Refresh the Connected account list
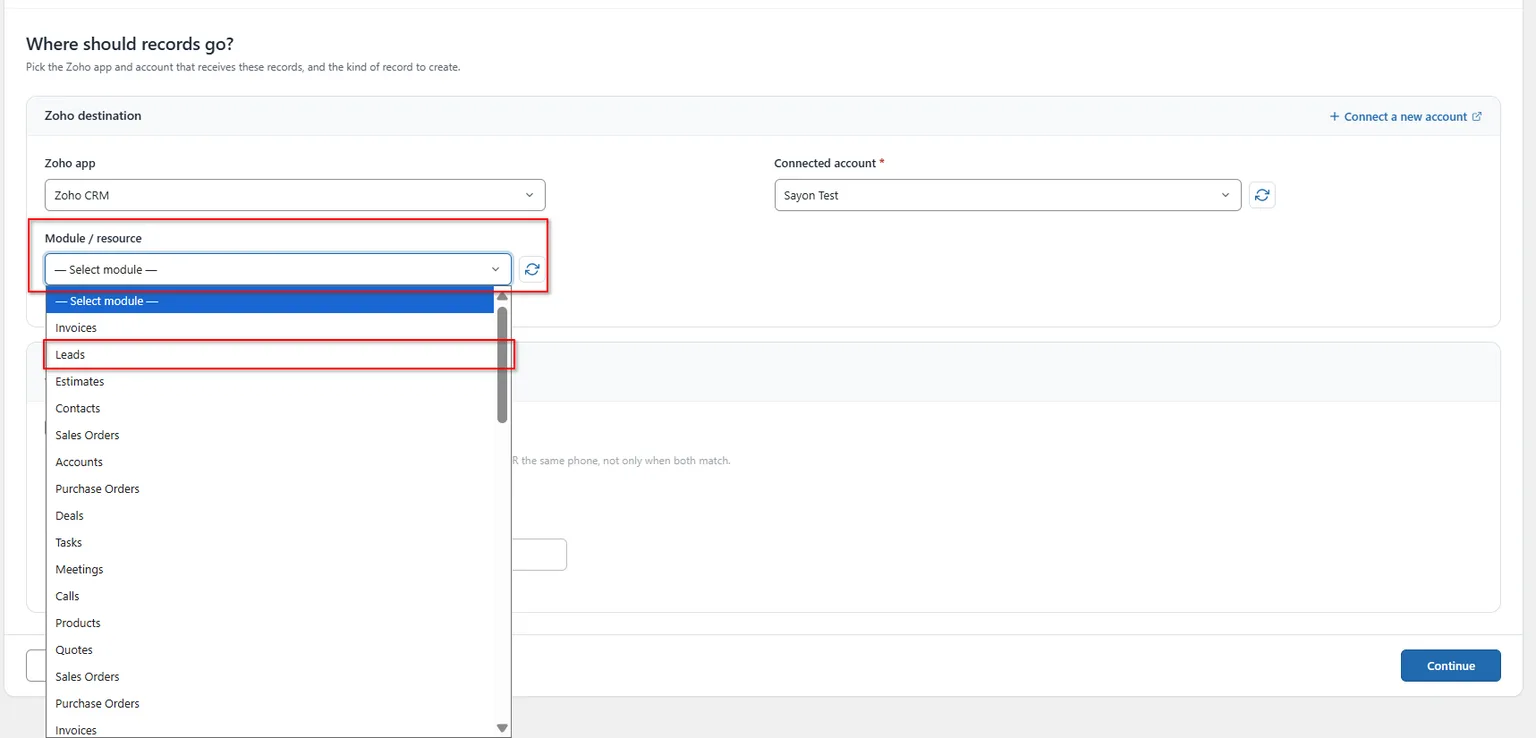This screenshot has height=738, width=1536. pos(1262,195)
